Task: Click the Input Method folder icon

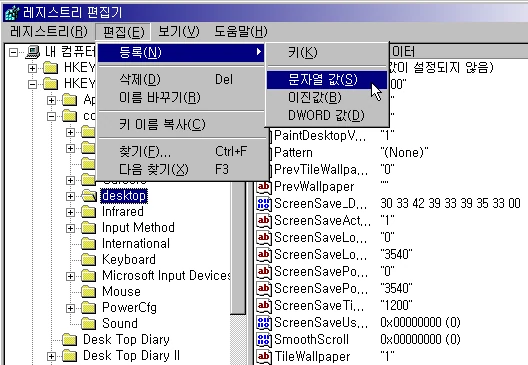Action: tap(89, 228)
